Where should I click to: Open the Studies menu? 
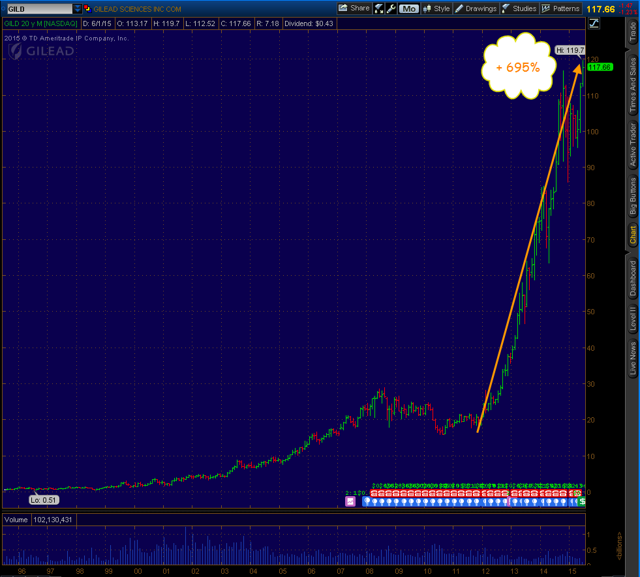tap(519, 9)
